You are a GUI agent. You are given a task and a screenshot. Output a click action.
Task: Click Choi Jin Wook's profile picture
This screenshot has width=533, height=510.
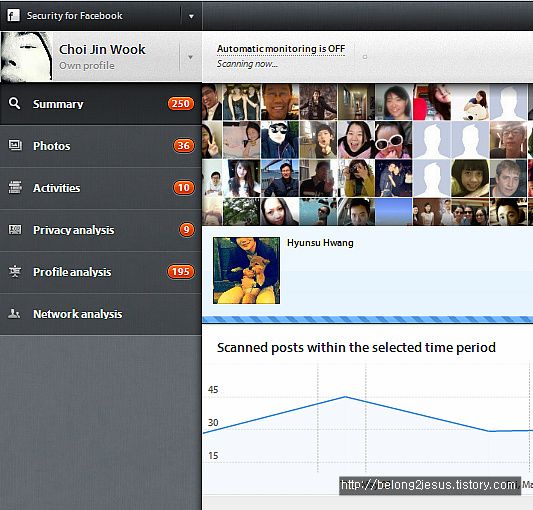point(27,57)
